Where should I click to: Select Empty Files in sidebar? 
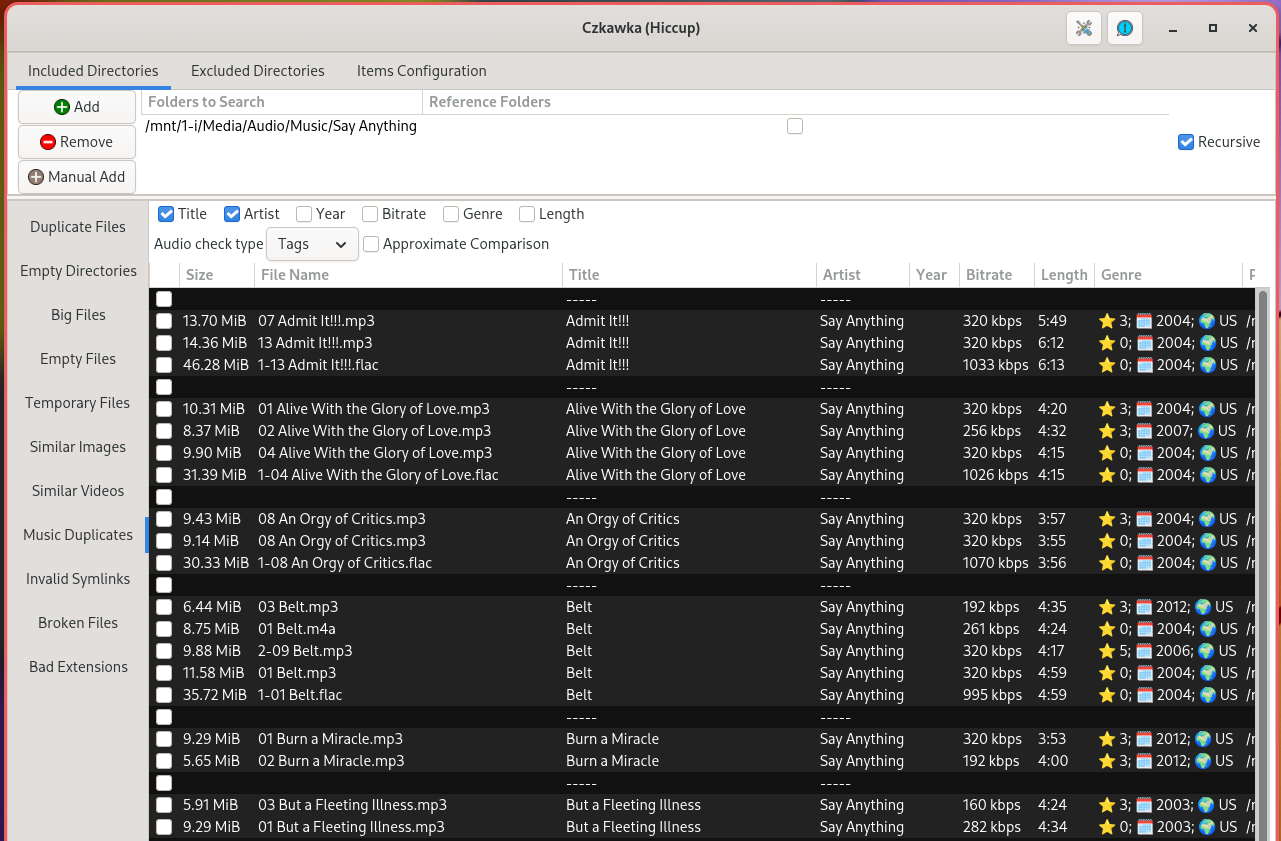click(78, 359)
